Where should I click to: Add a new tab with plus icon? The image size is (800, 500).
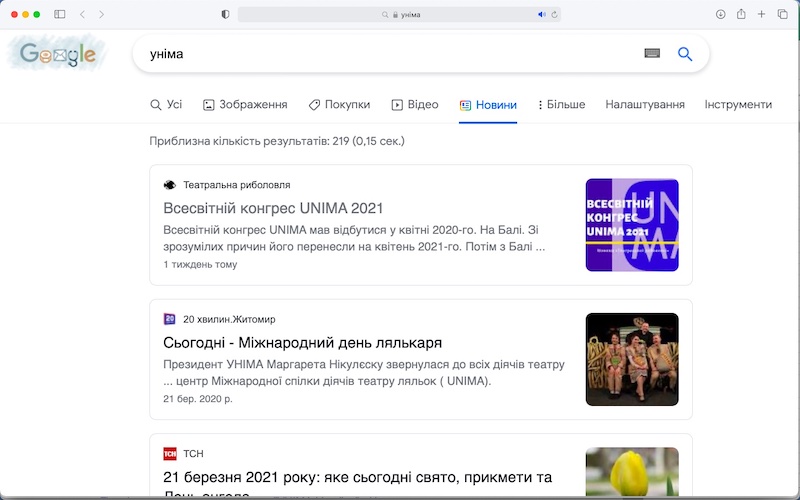pyautogui.click(x=761, y=14)
